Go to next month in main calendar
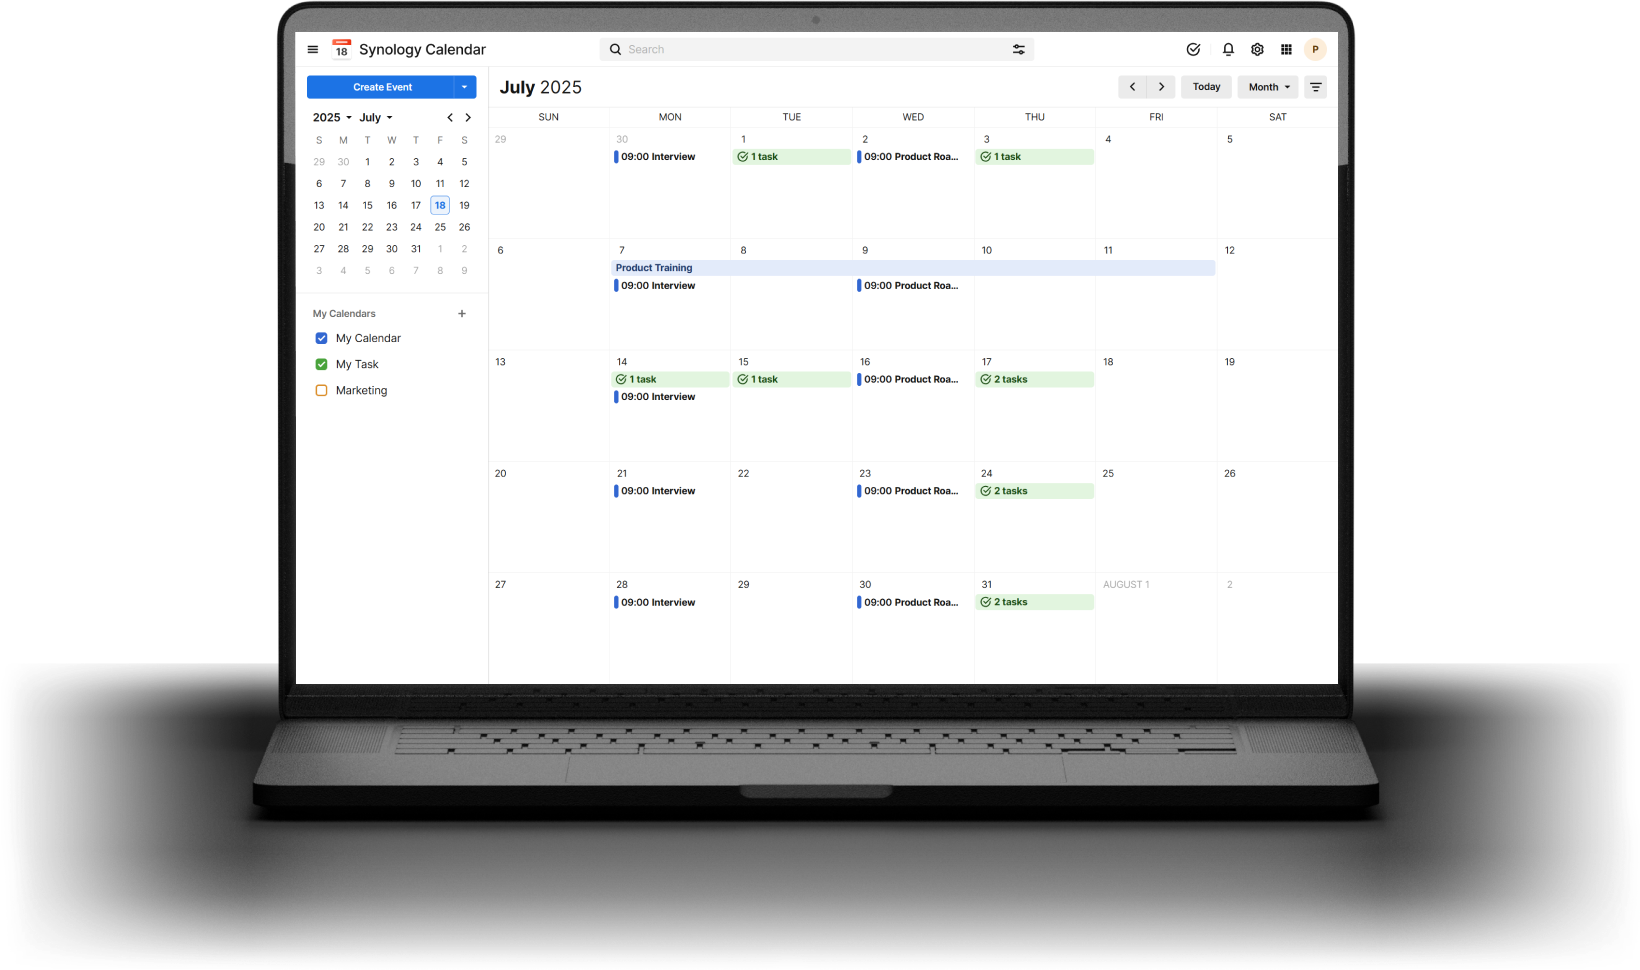 [x=1161, y=87]
